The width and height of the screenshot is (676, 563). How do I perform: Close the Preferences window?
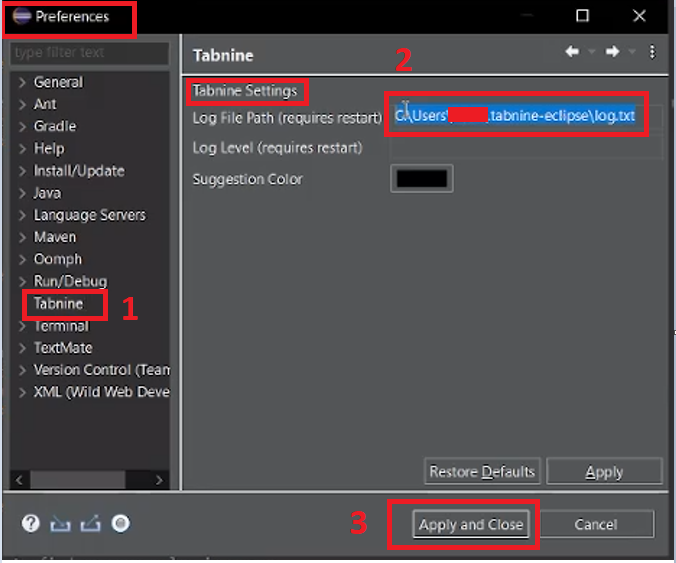639,16
